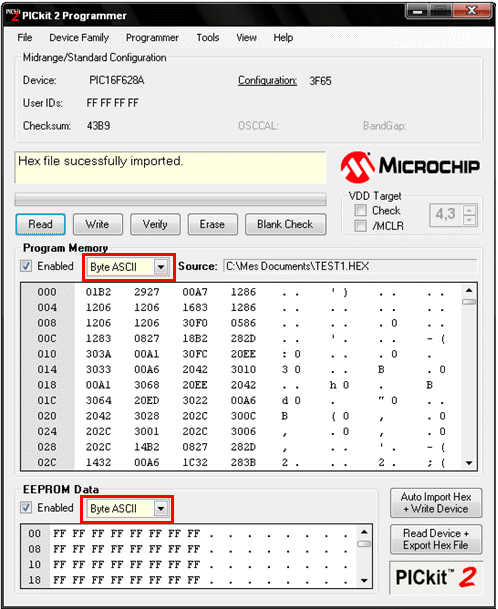Click device name PIC16F628A
This screenshot has height=609, width=498.
tap(117, 80)
